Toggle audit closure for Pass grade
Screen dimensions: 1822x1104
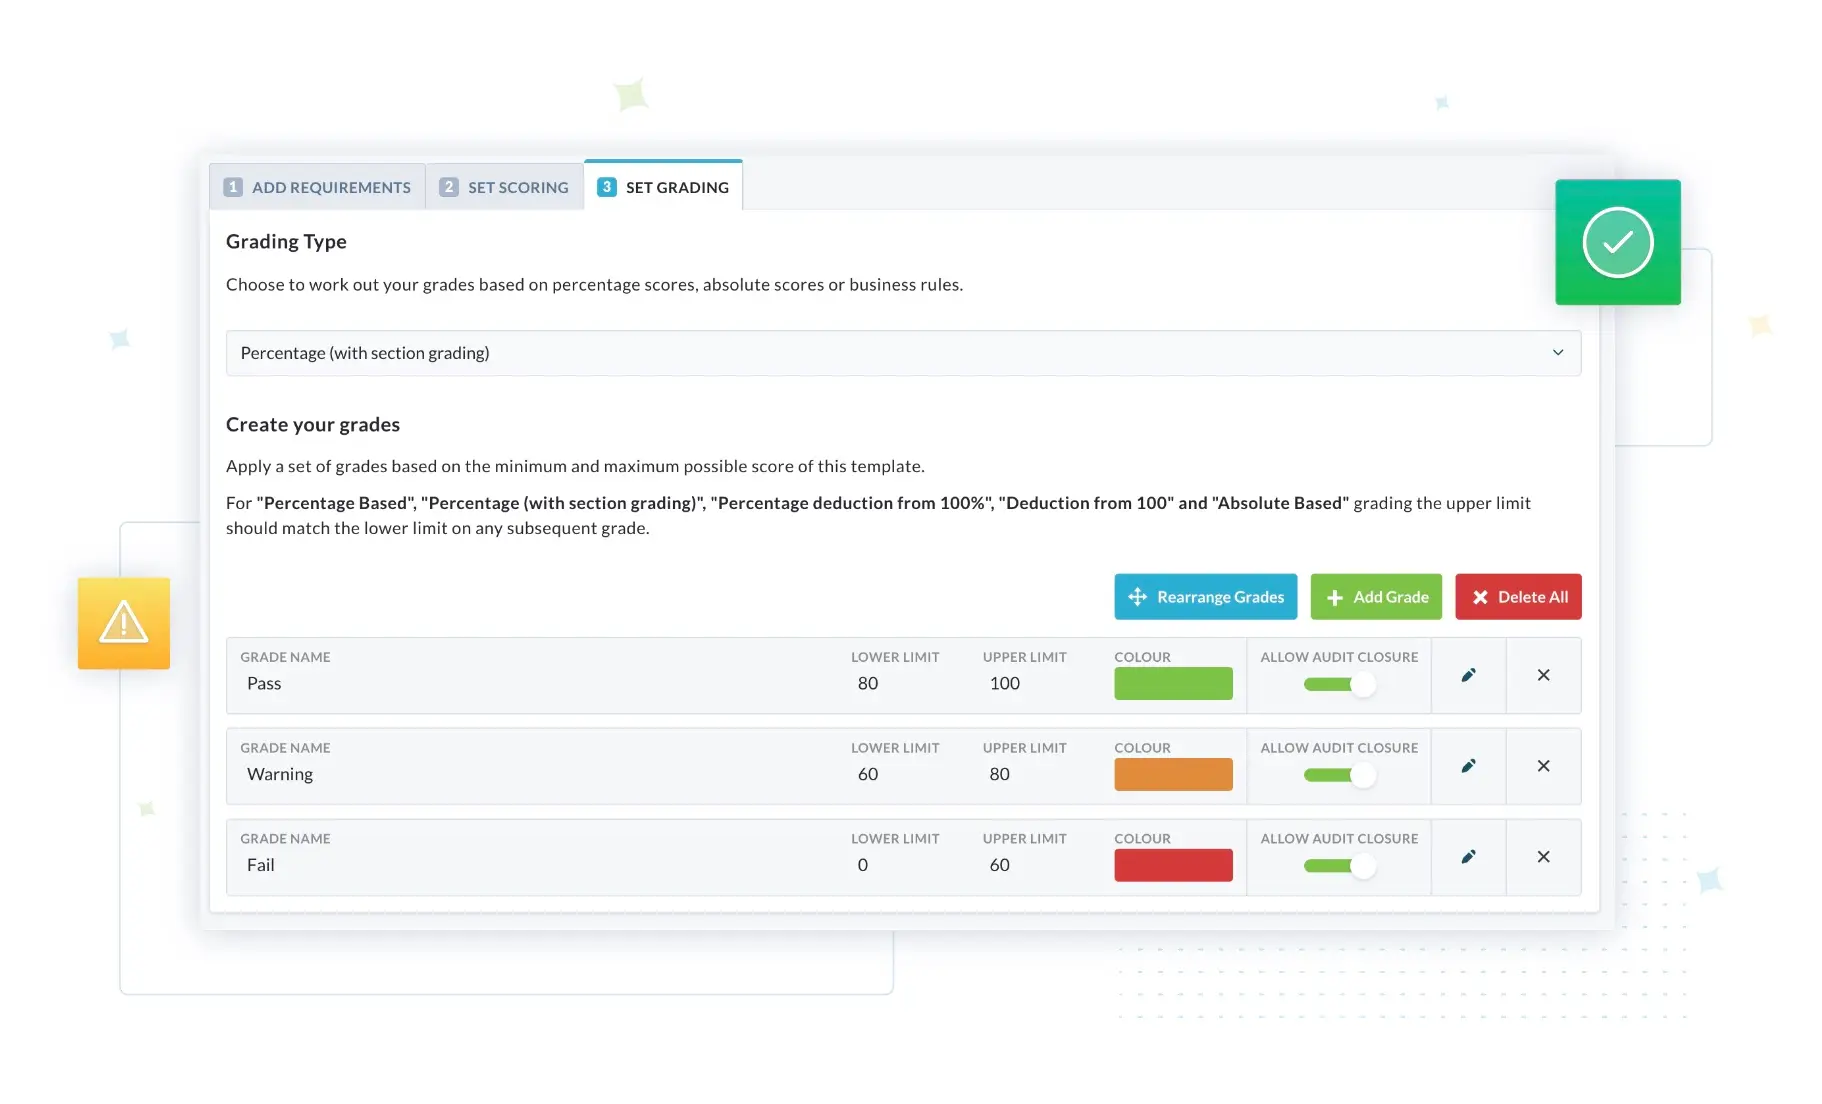pos(1340,684)
